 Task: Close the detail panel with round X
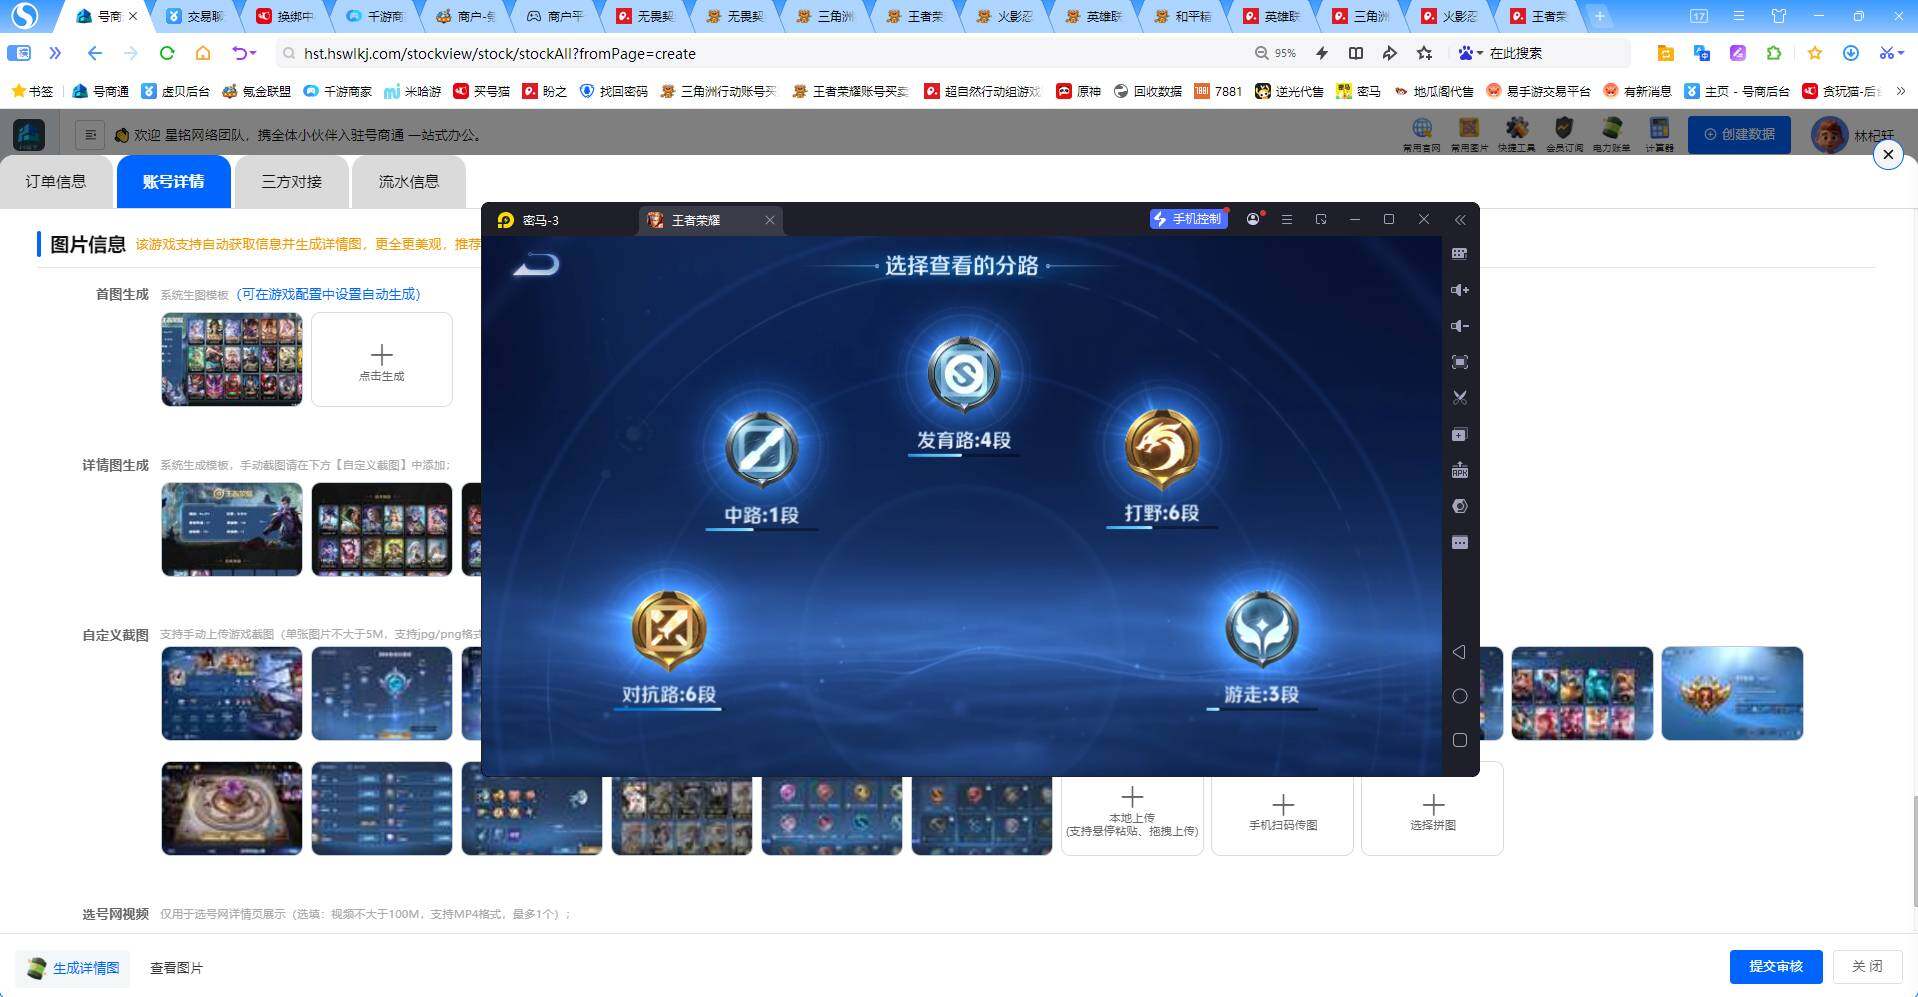tap(1888, 155)
